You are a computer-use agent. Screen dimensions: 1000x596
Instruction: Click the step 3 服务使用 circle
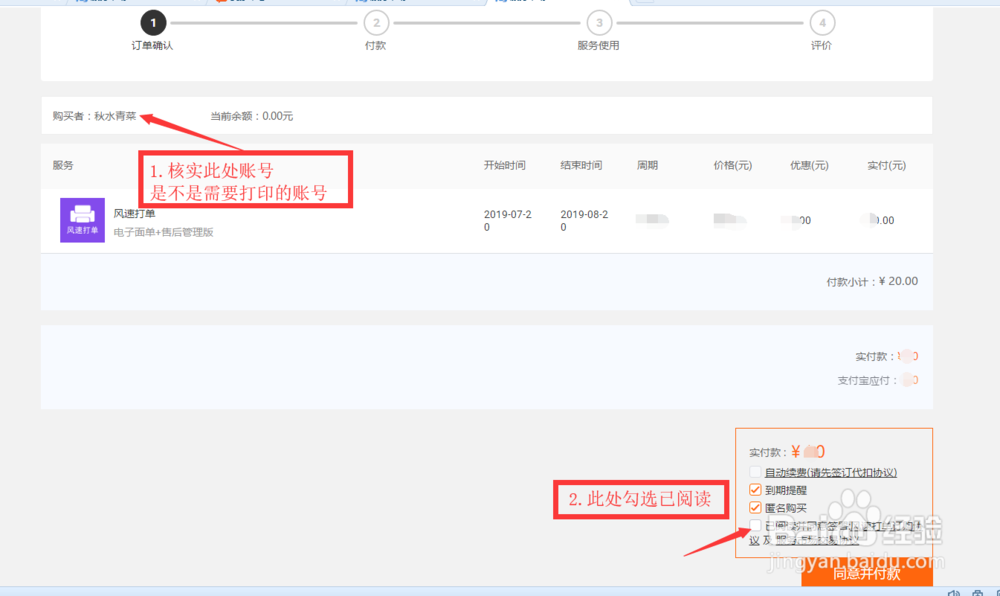[599, 23]
